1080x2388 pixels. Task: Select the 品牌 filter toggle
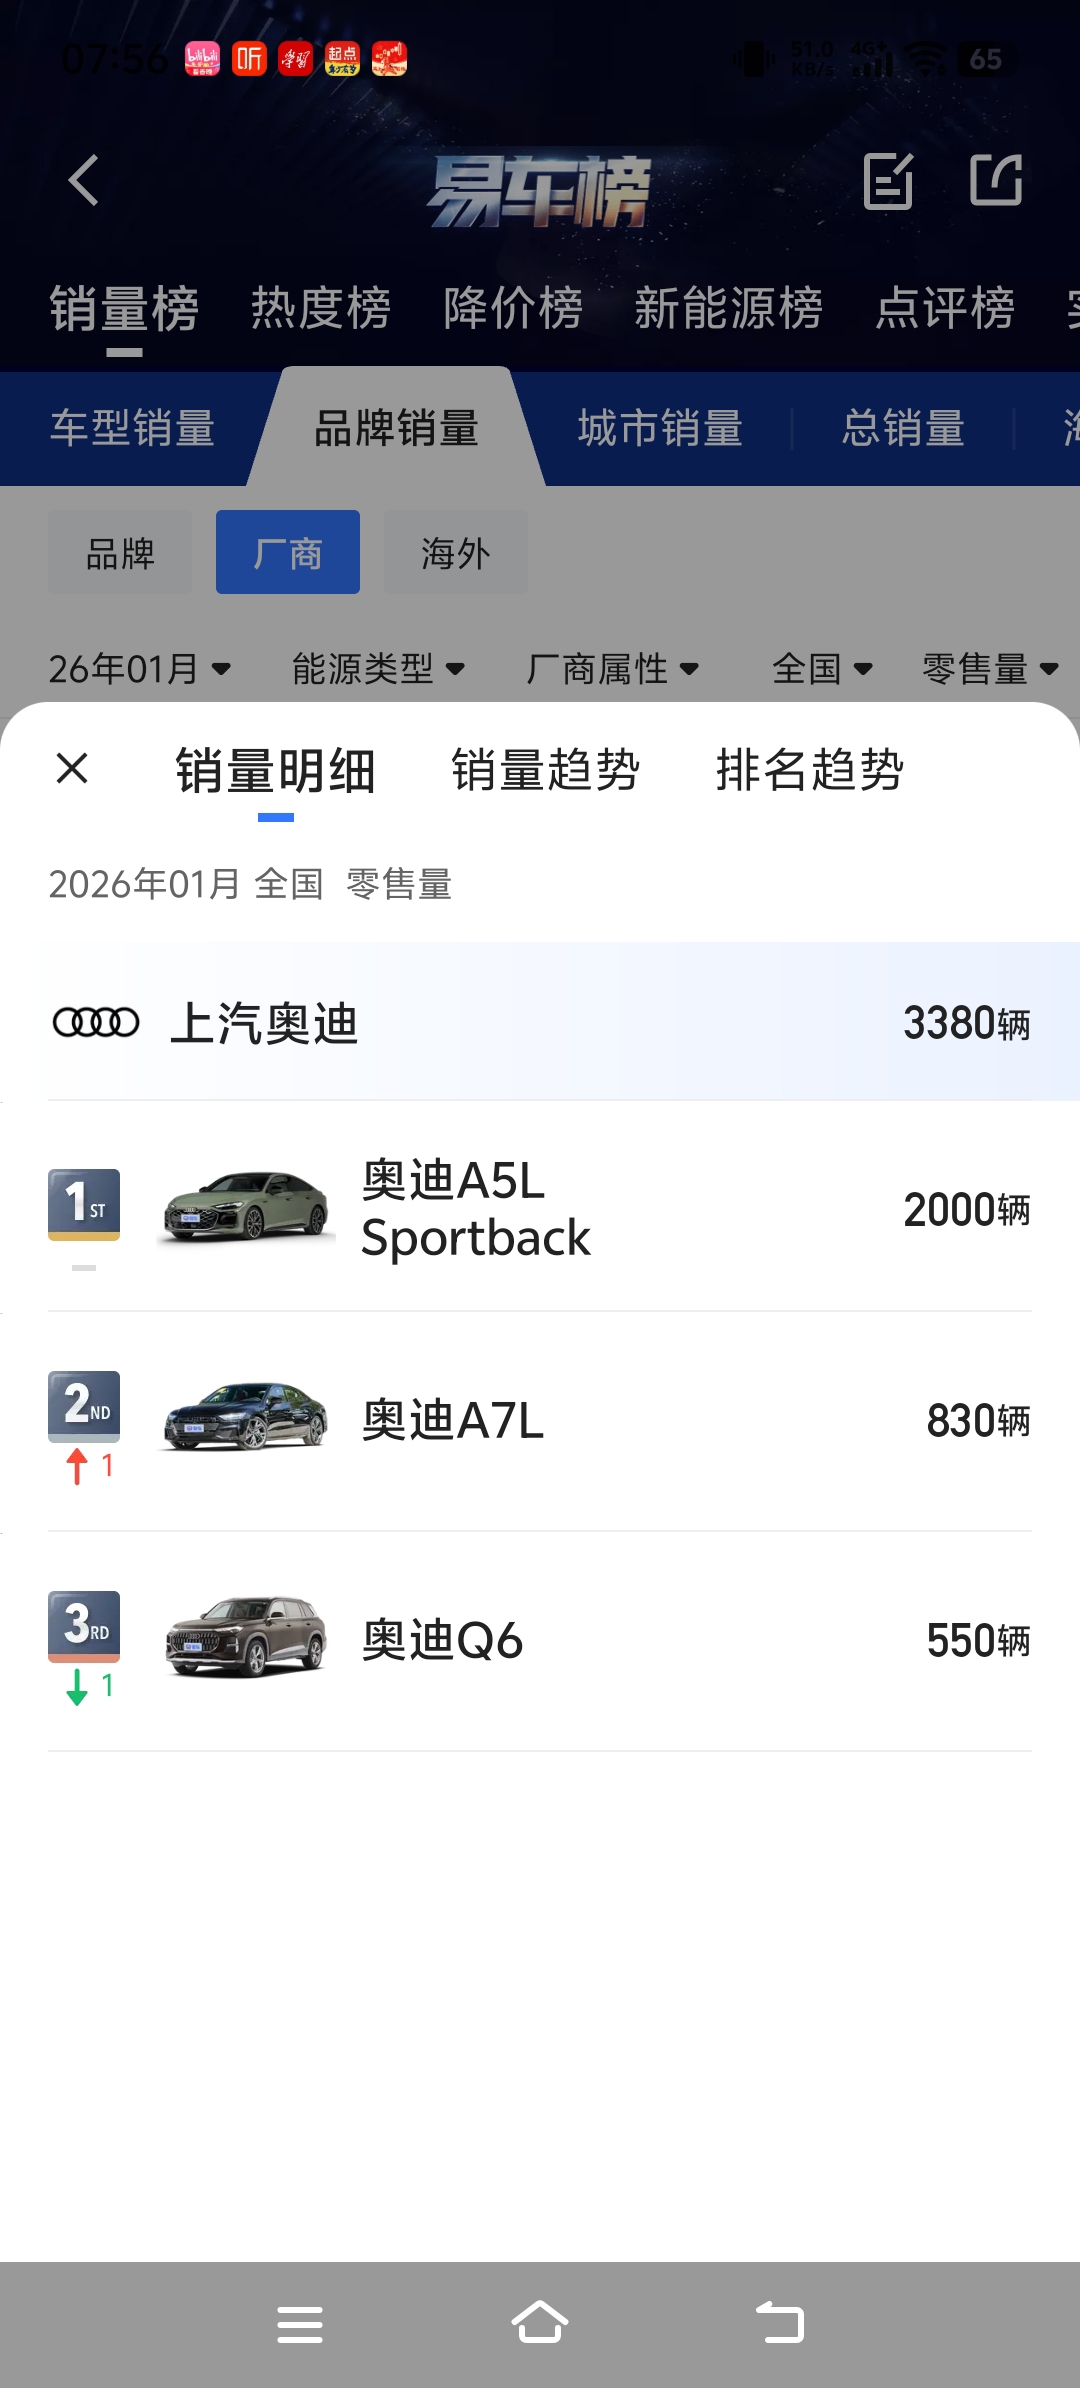click(x=120, y=552)
